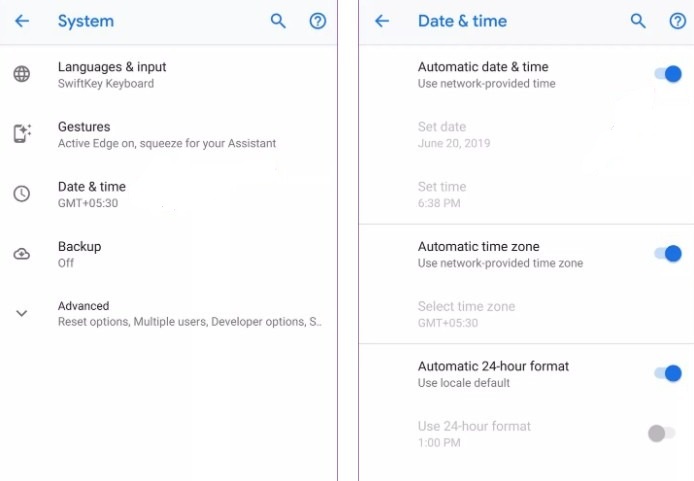Toggle Automatic 24-hour format switch
Screen dimensions: 694x481
667,373
